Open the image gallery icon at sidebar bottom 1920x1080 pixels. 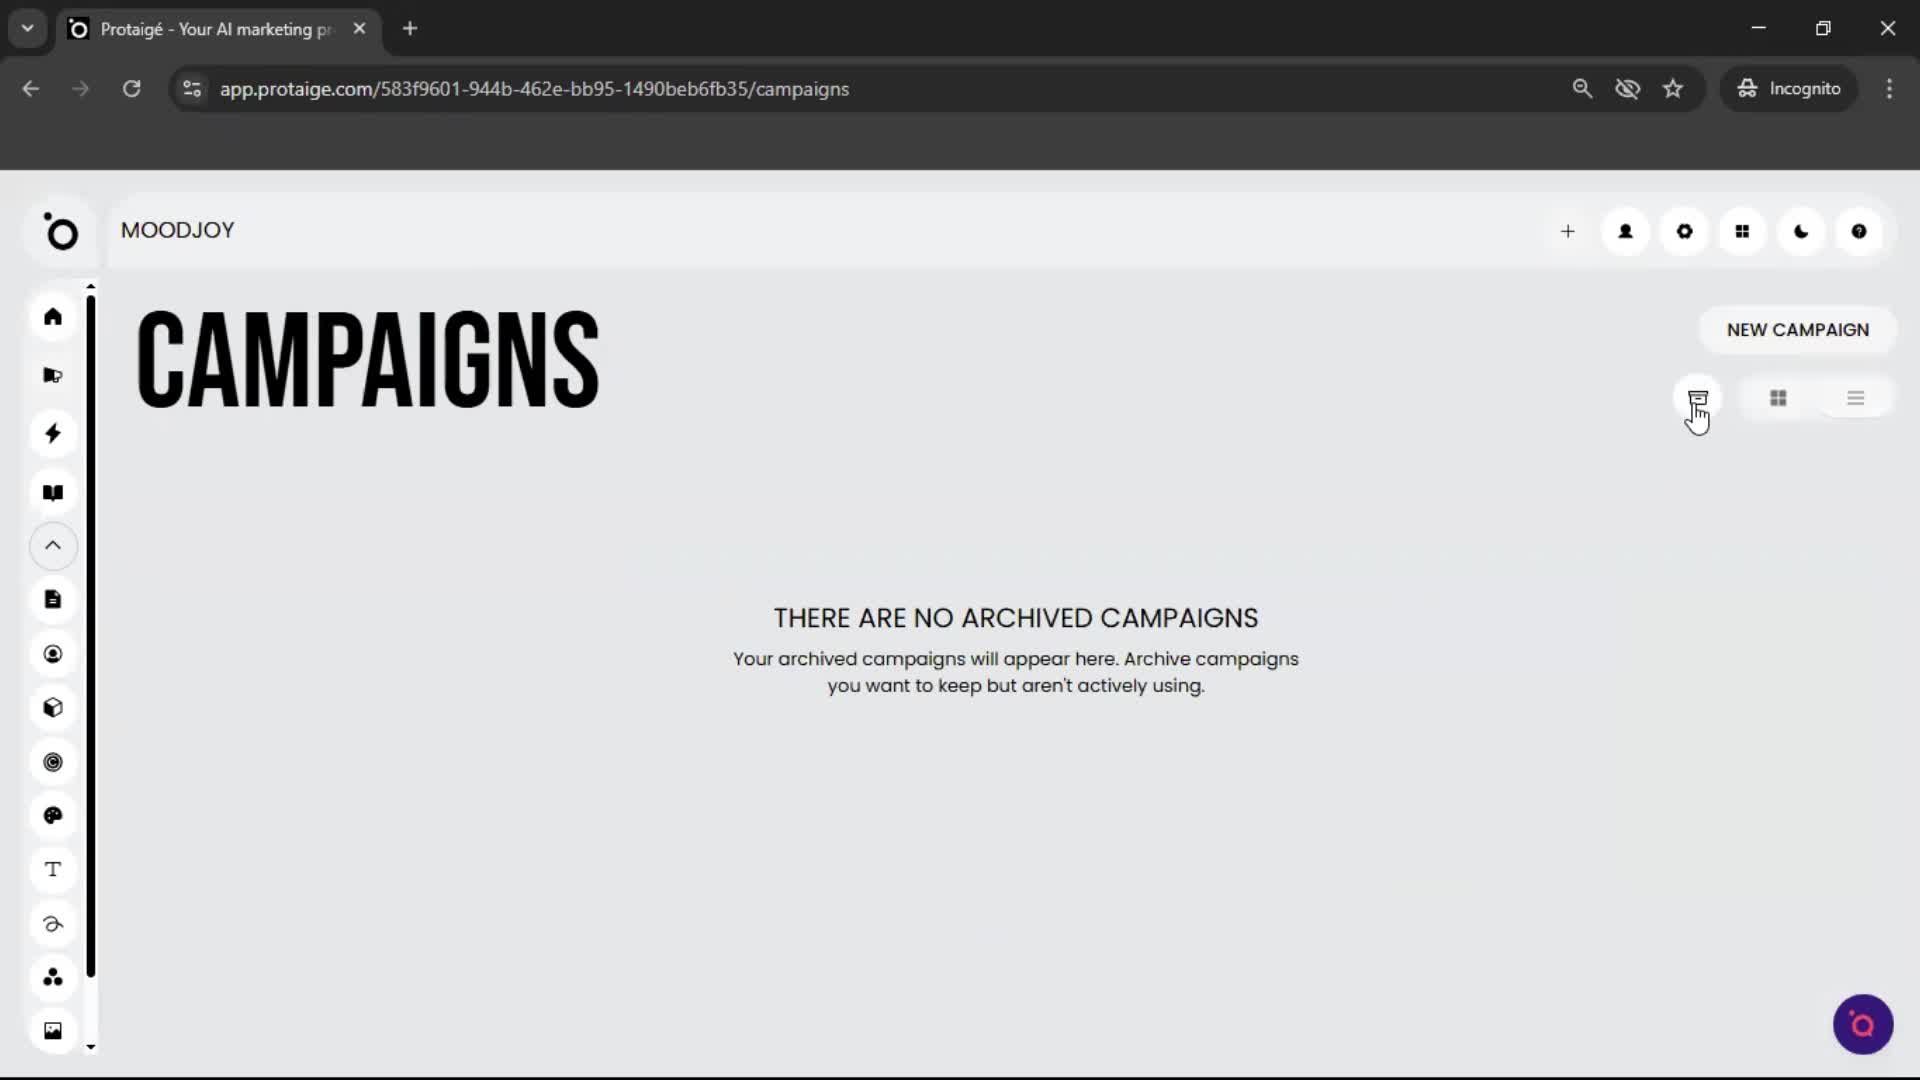click(53, 1030)
